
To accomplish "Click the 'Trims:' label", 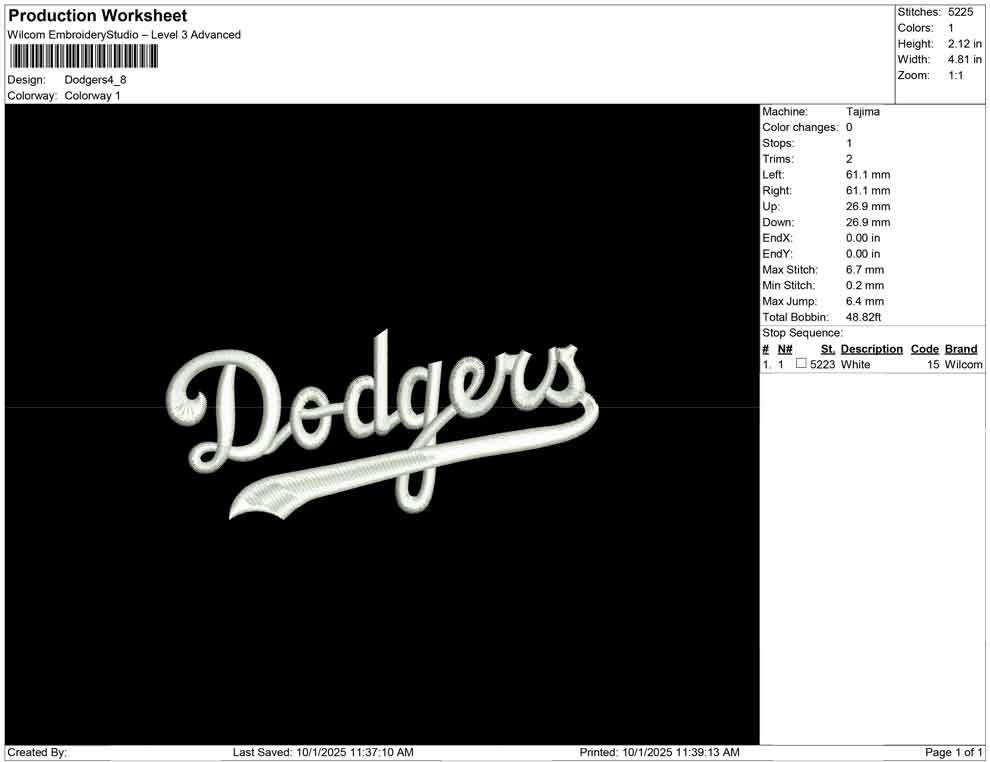I will pos(778,159).
